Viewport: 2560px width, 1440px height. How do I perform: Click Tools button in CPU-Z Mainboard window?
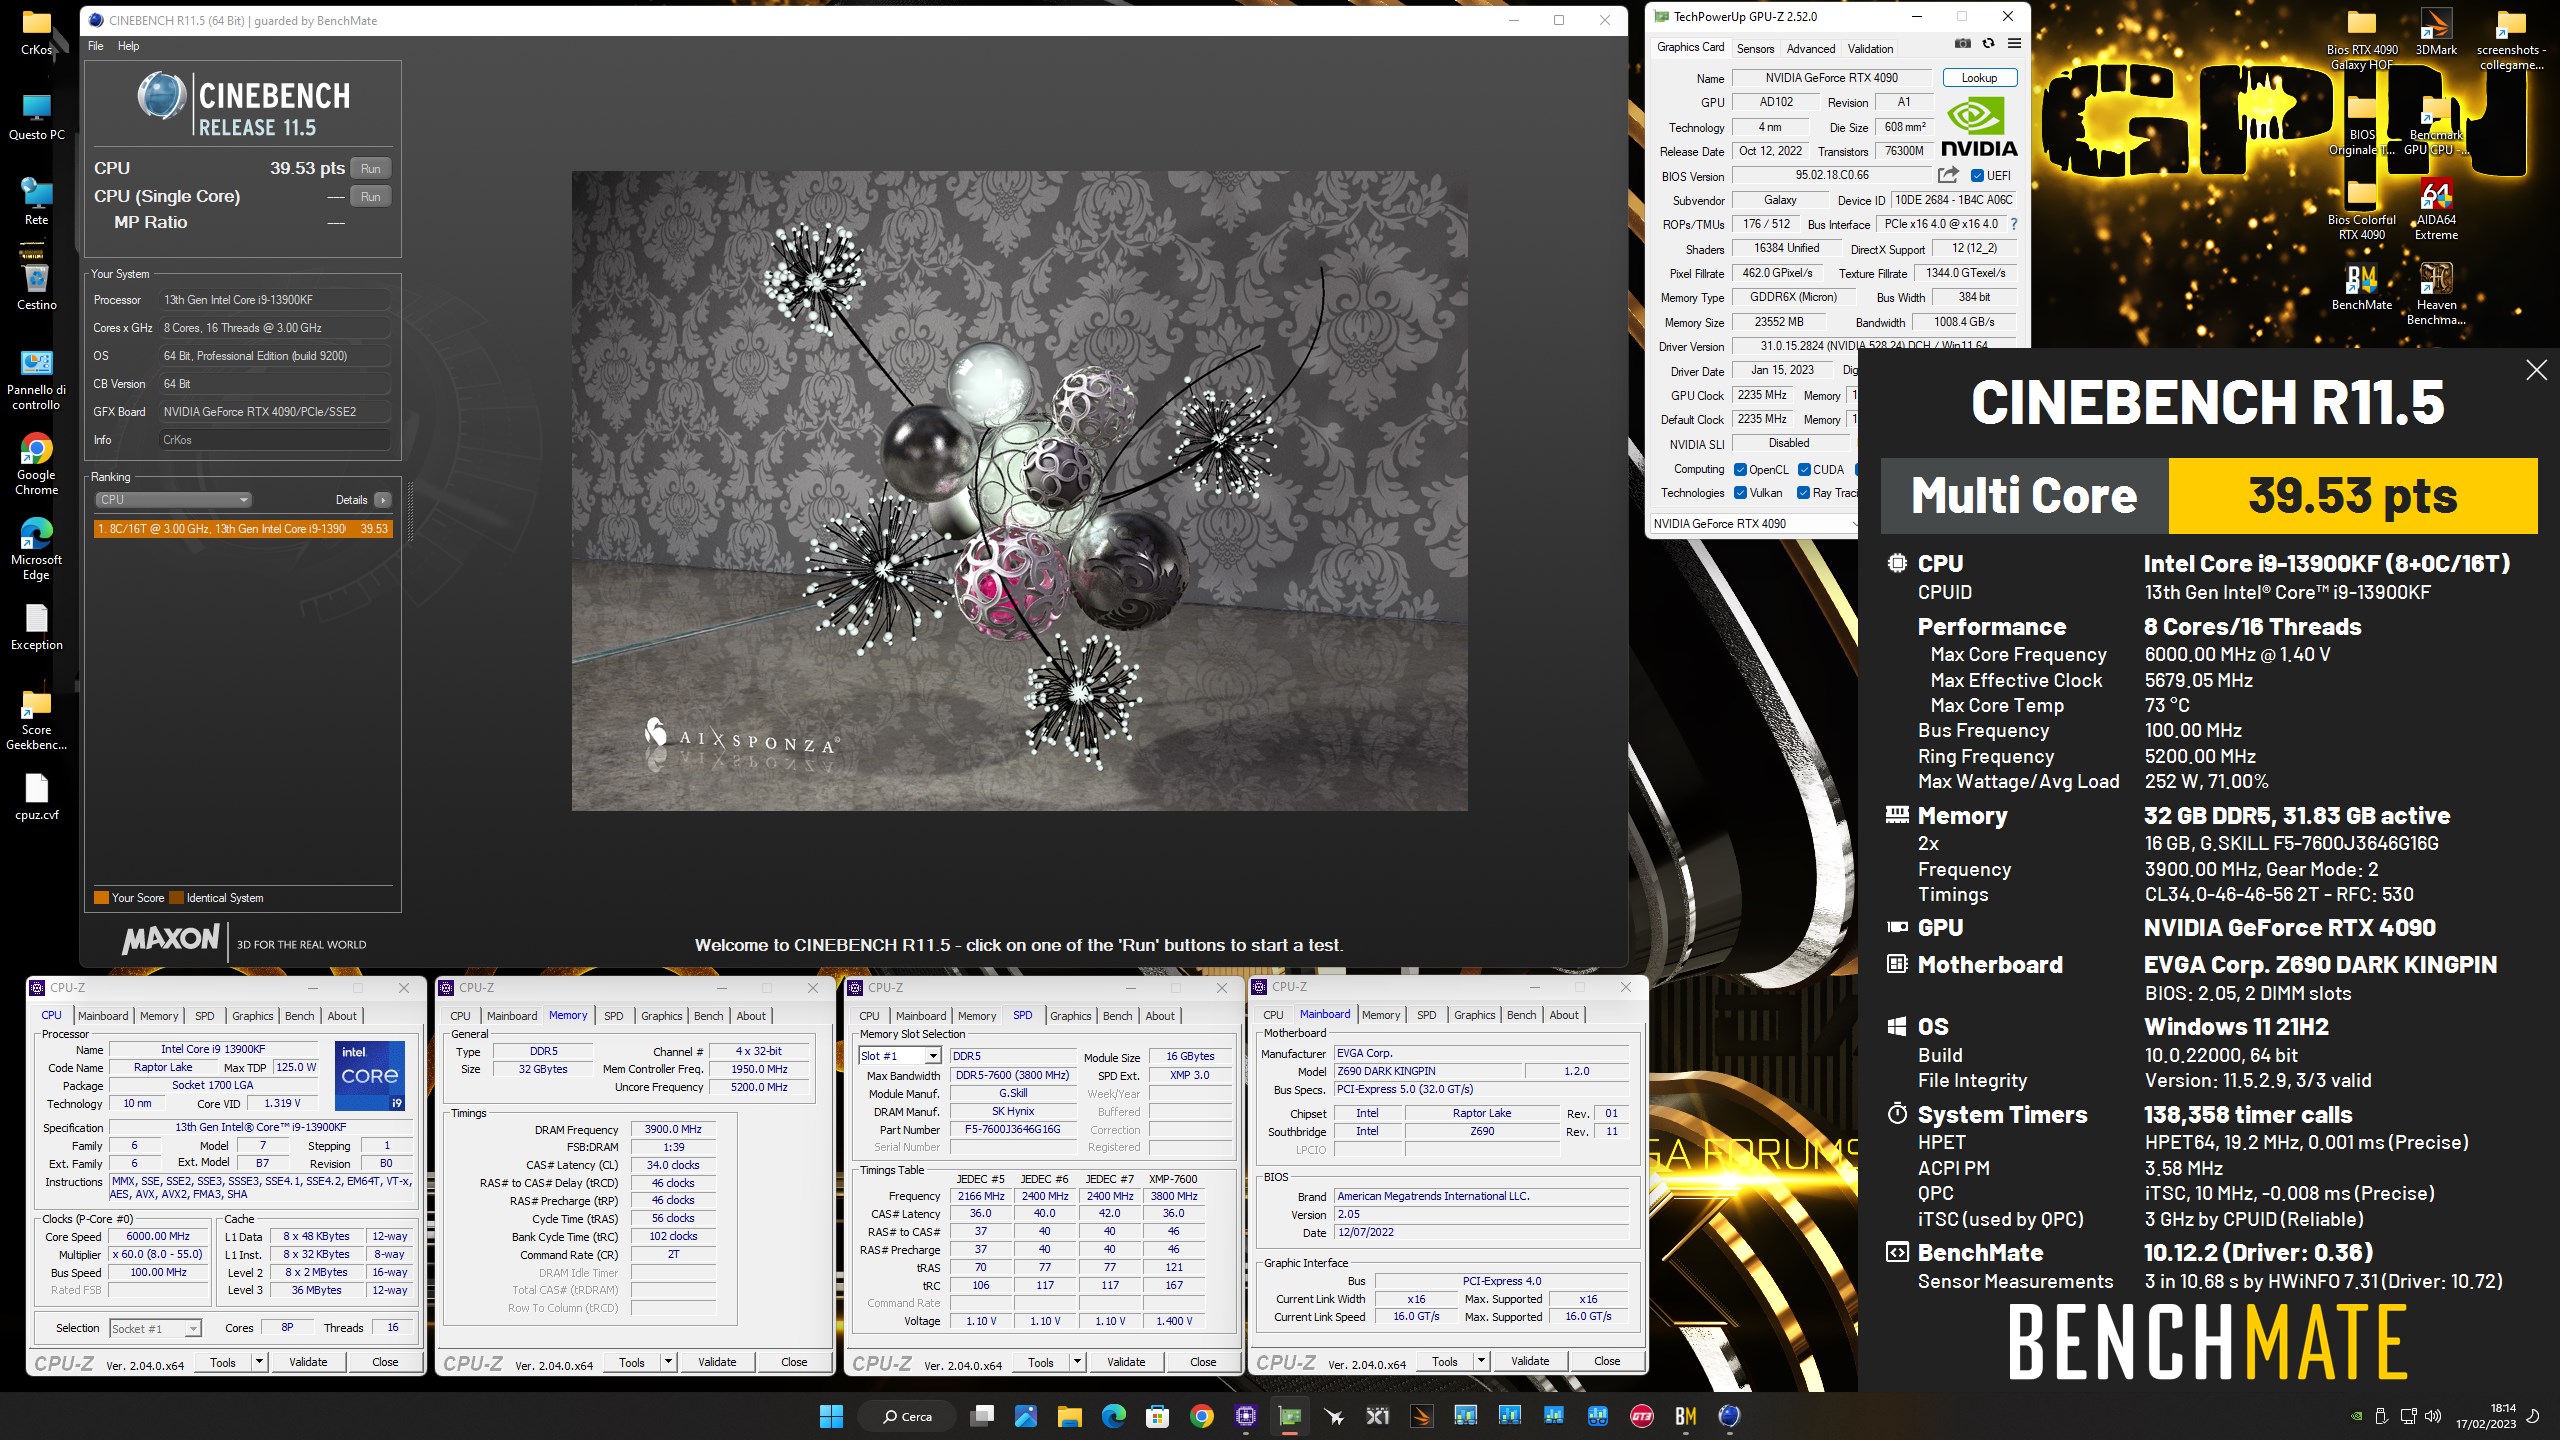click(1444, 1361)
